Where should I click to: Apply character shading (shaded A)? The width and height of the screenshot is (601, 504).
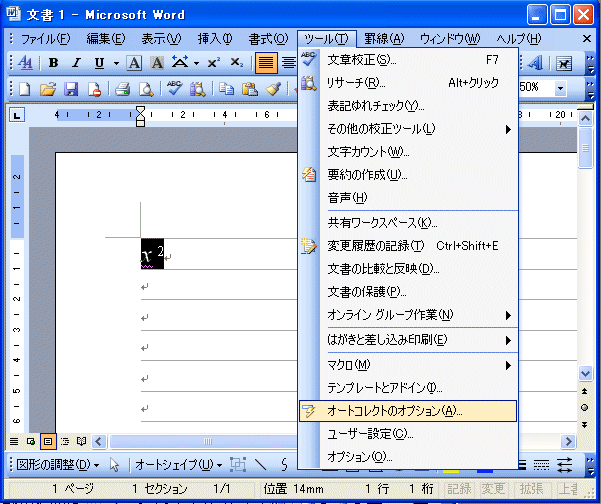tap(157, 62)
